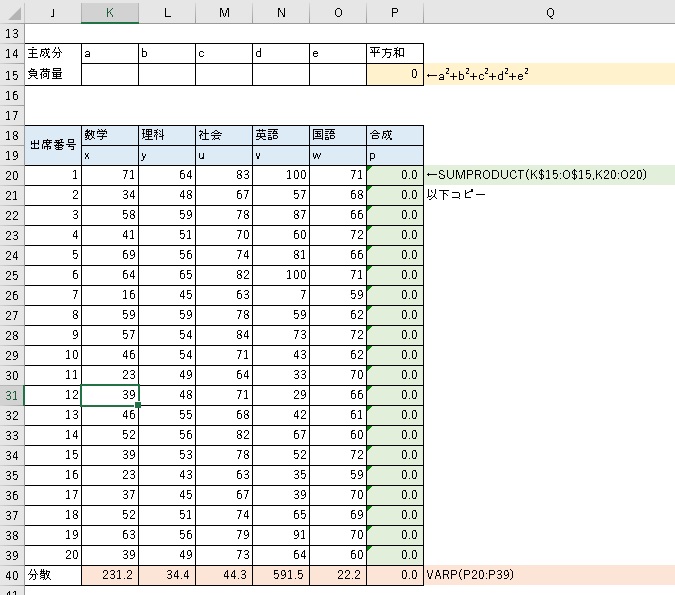Select column K header
The image size is (675, 595).
pos(109,10)
